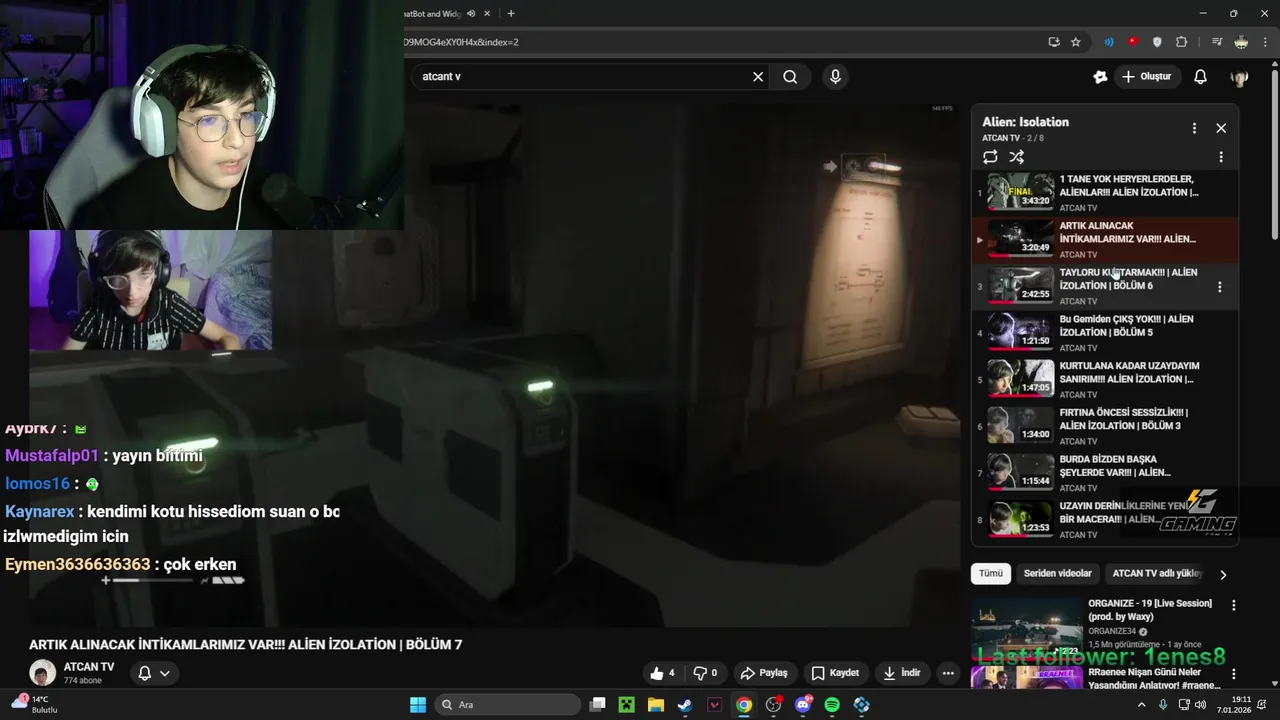Open the weather widget showing 14°C
The image size is (1280, 720).
point(33,704)
